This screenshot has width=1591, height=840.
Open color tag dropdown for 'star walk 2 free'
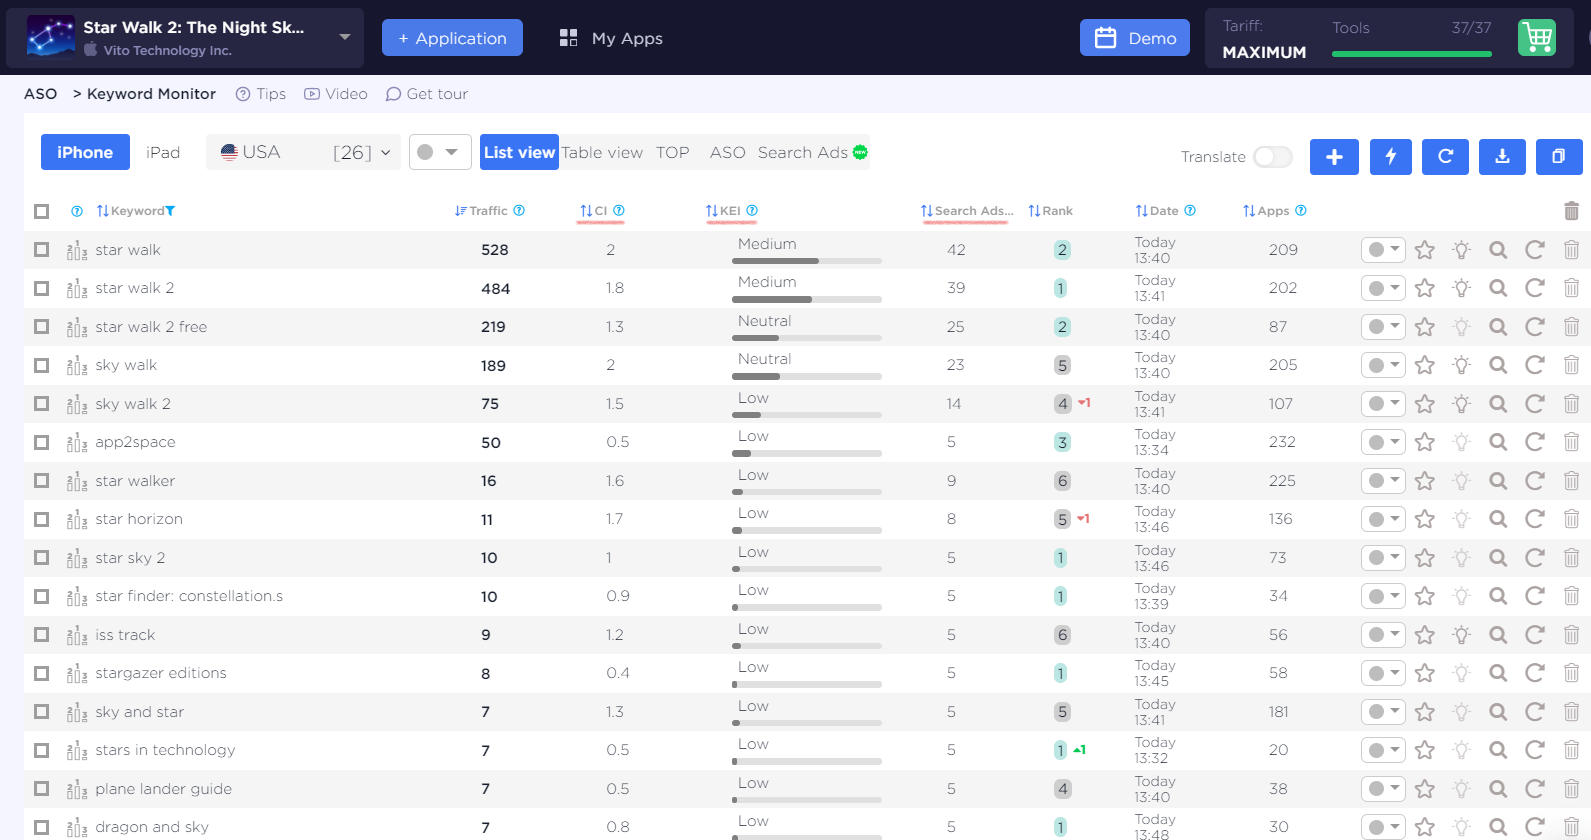click(1383, 327)
